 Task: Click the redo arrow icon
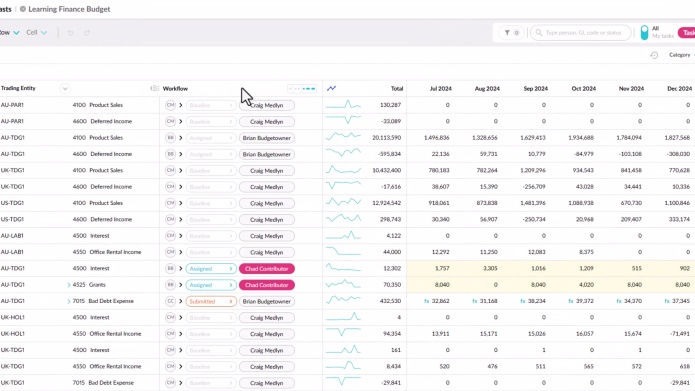click(x=87, y=33)
